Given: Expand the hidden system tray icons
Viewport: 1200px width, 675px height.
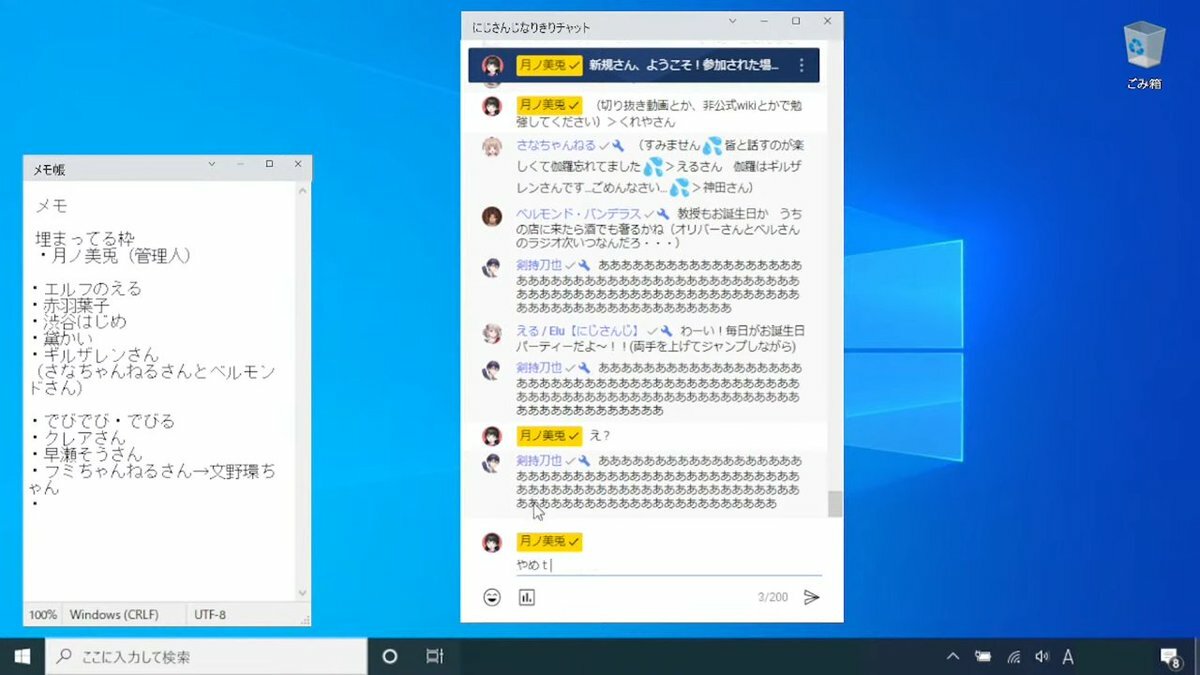Looking at the screenshot, I should click(953, 656).
